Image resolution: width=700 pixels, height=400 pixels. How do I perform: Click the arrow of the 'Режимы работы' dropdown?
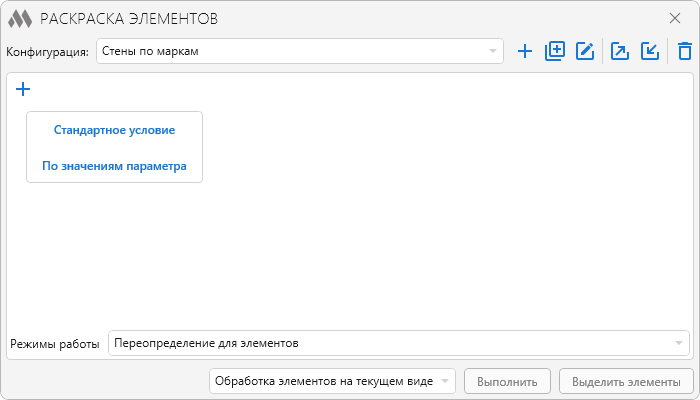678,344
